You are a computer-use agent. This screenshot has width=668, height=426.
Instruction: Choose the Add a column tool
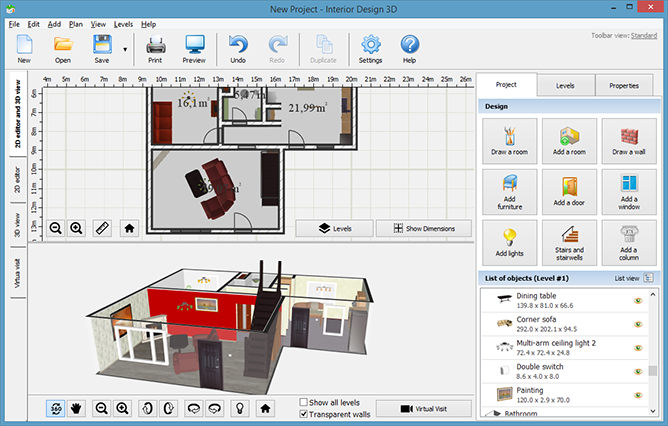click(x=629, y=243)
